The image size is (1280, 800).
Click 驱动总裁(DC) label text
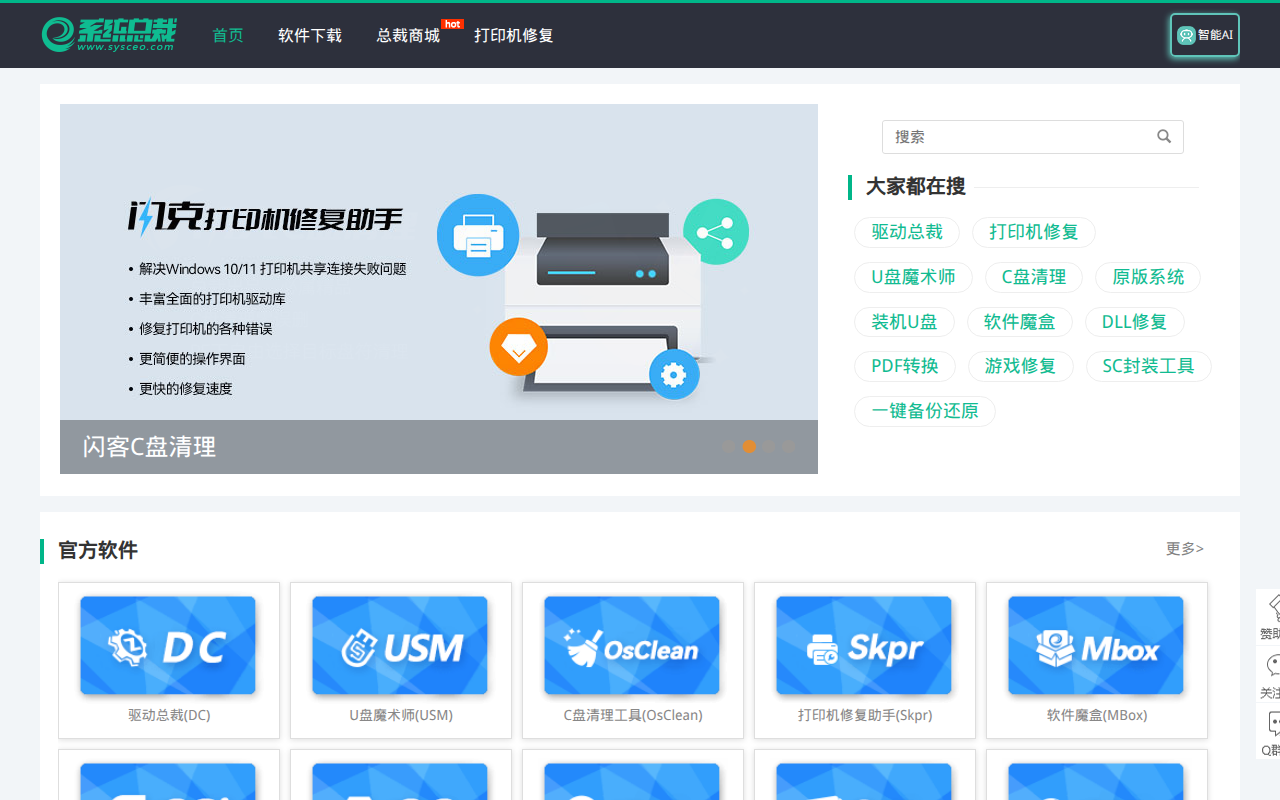coord(169,715)
